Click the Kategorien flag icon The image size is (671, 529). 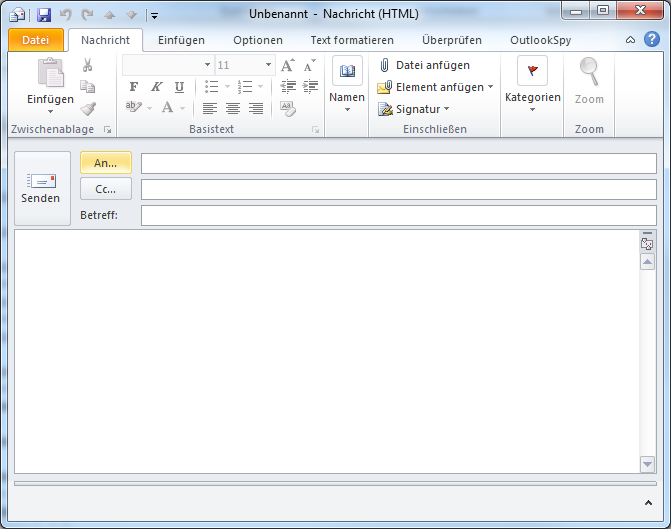tap(532, 71)
